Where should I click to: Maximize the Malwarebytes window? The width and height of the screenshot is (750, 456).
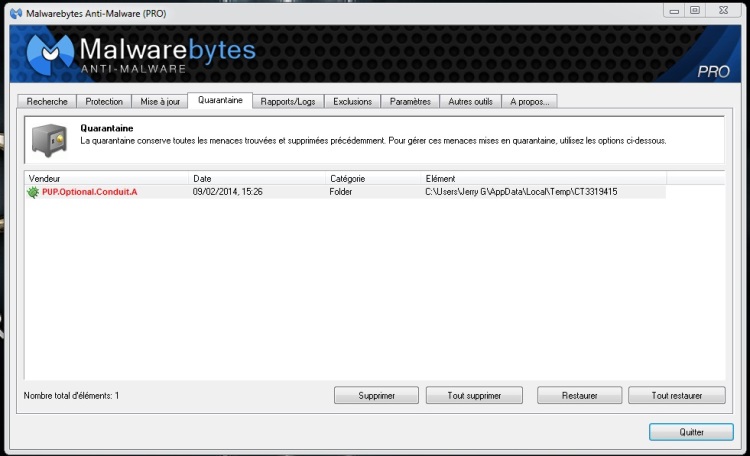[695, 11]
